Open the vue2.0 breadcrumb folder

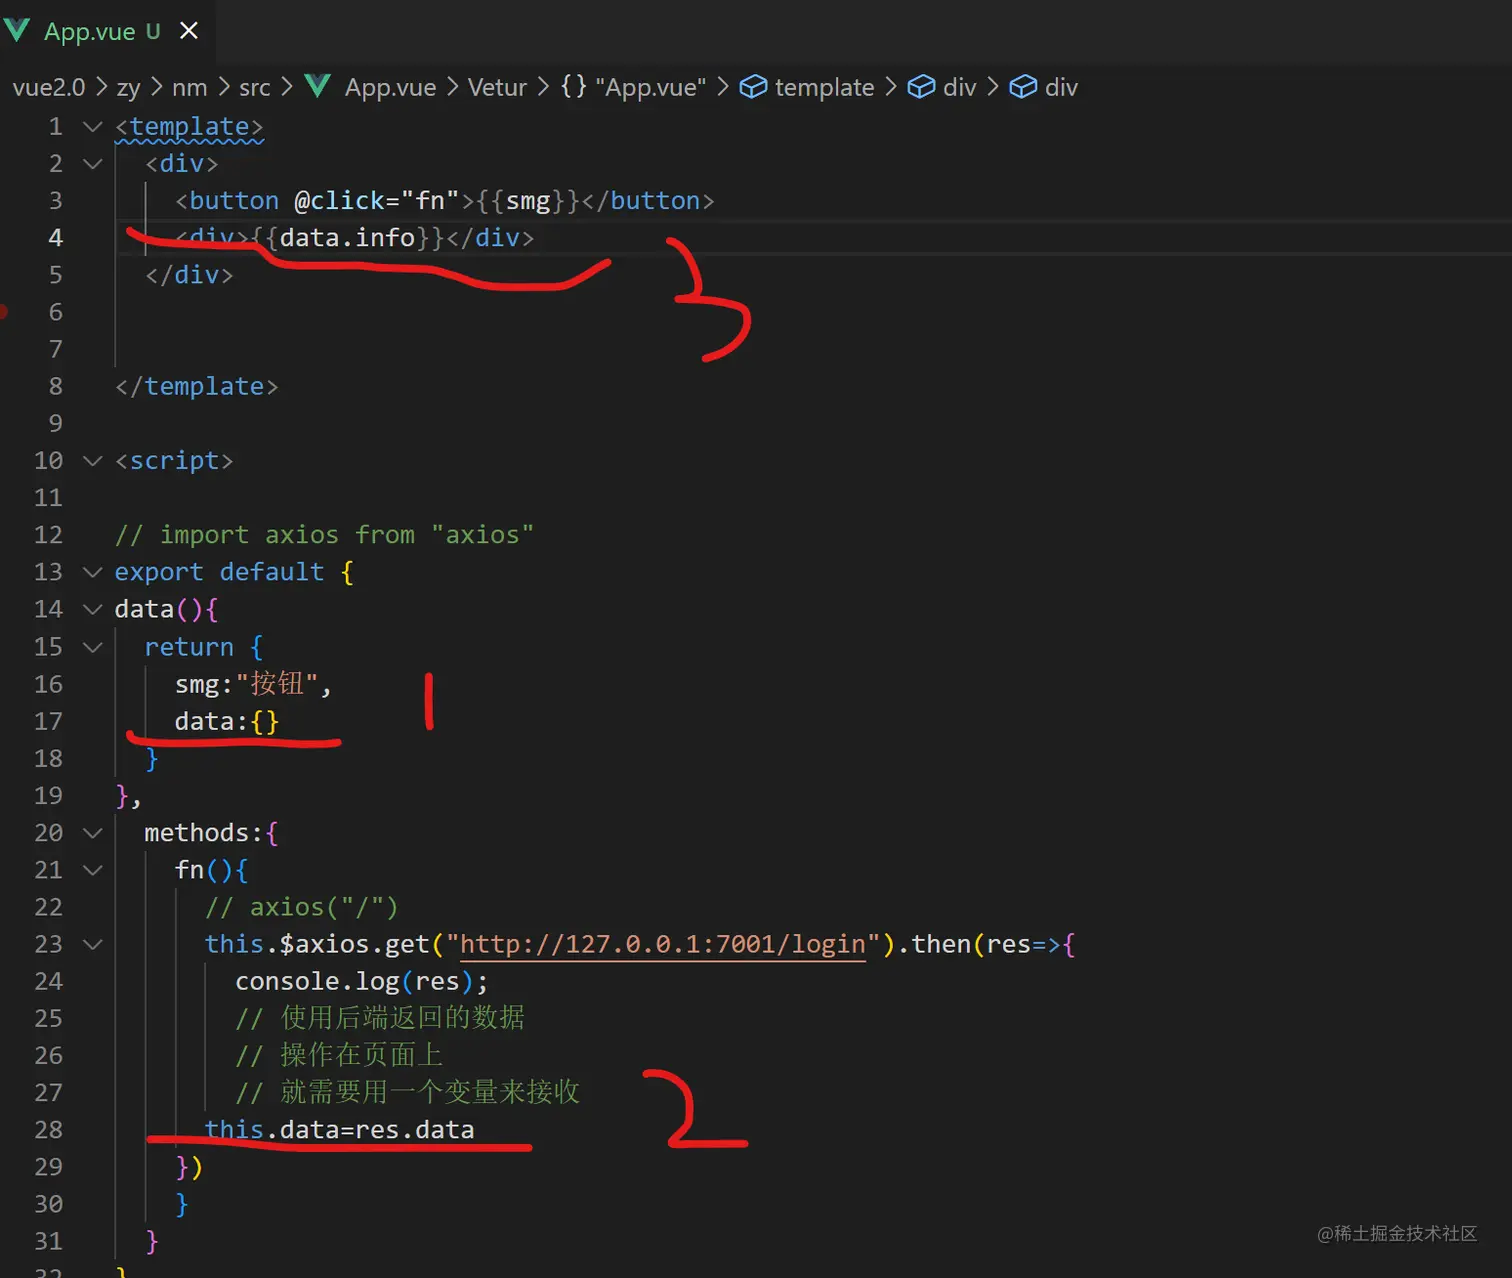49,88
